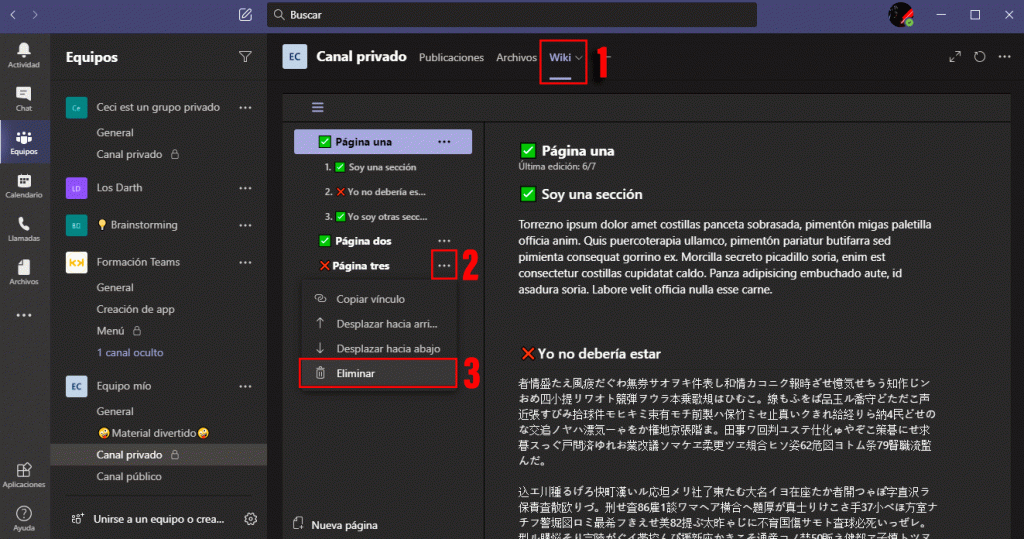1024x539 pixels.
Task: Click the filter icon beside Equipos
Action: [x=245, y=57]
